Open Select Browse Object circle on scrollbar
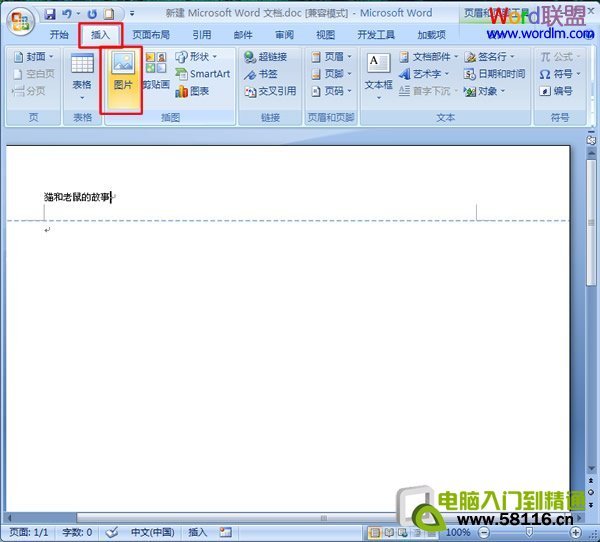 point(591,492)
